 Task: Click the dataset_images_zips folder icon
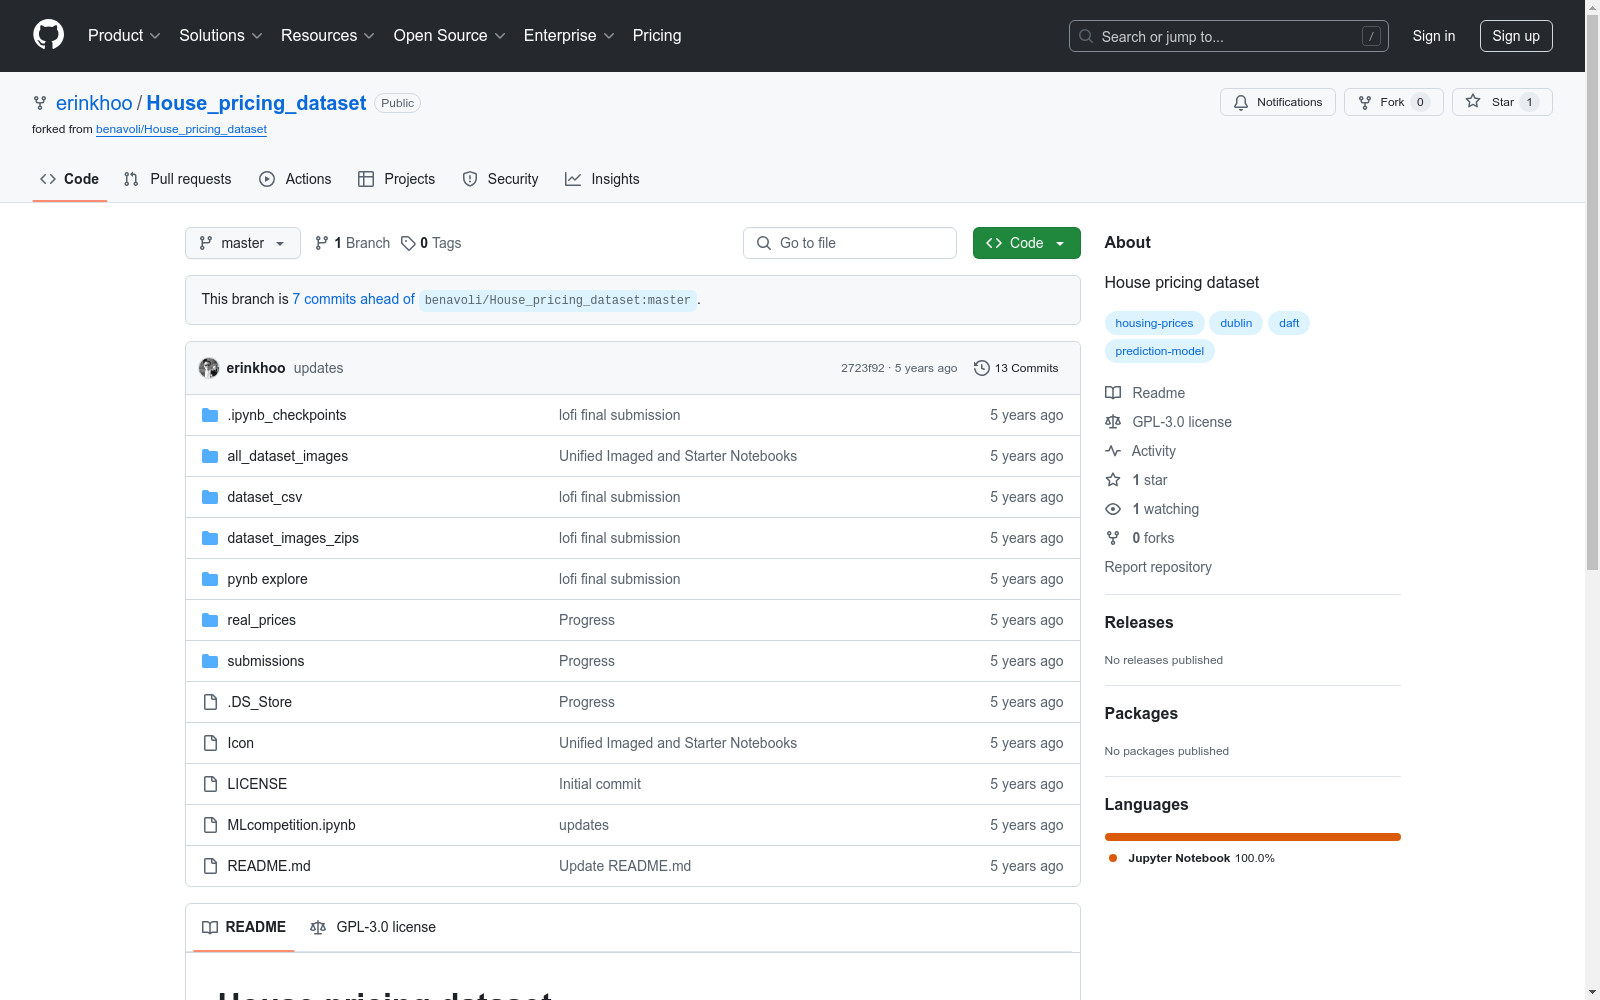[210, 538]
